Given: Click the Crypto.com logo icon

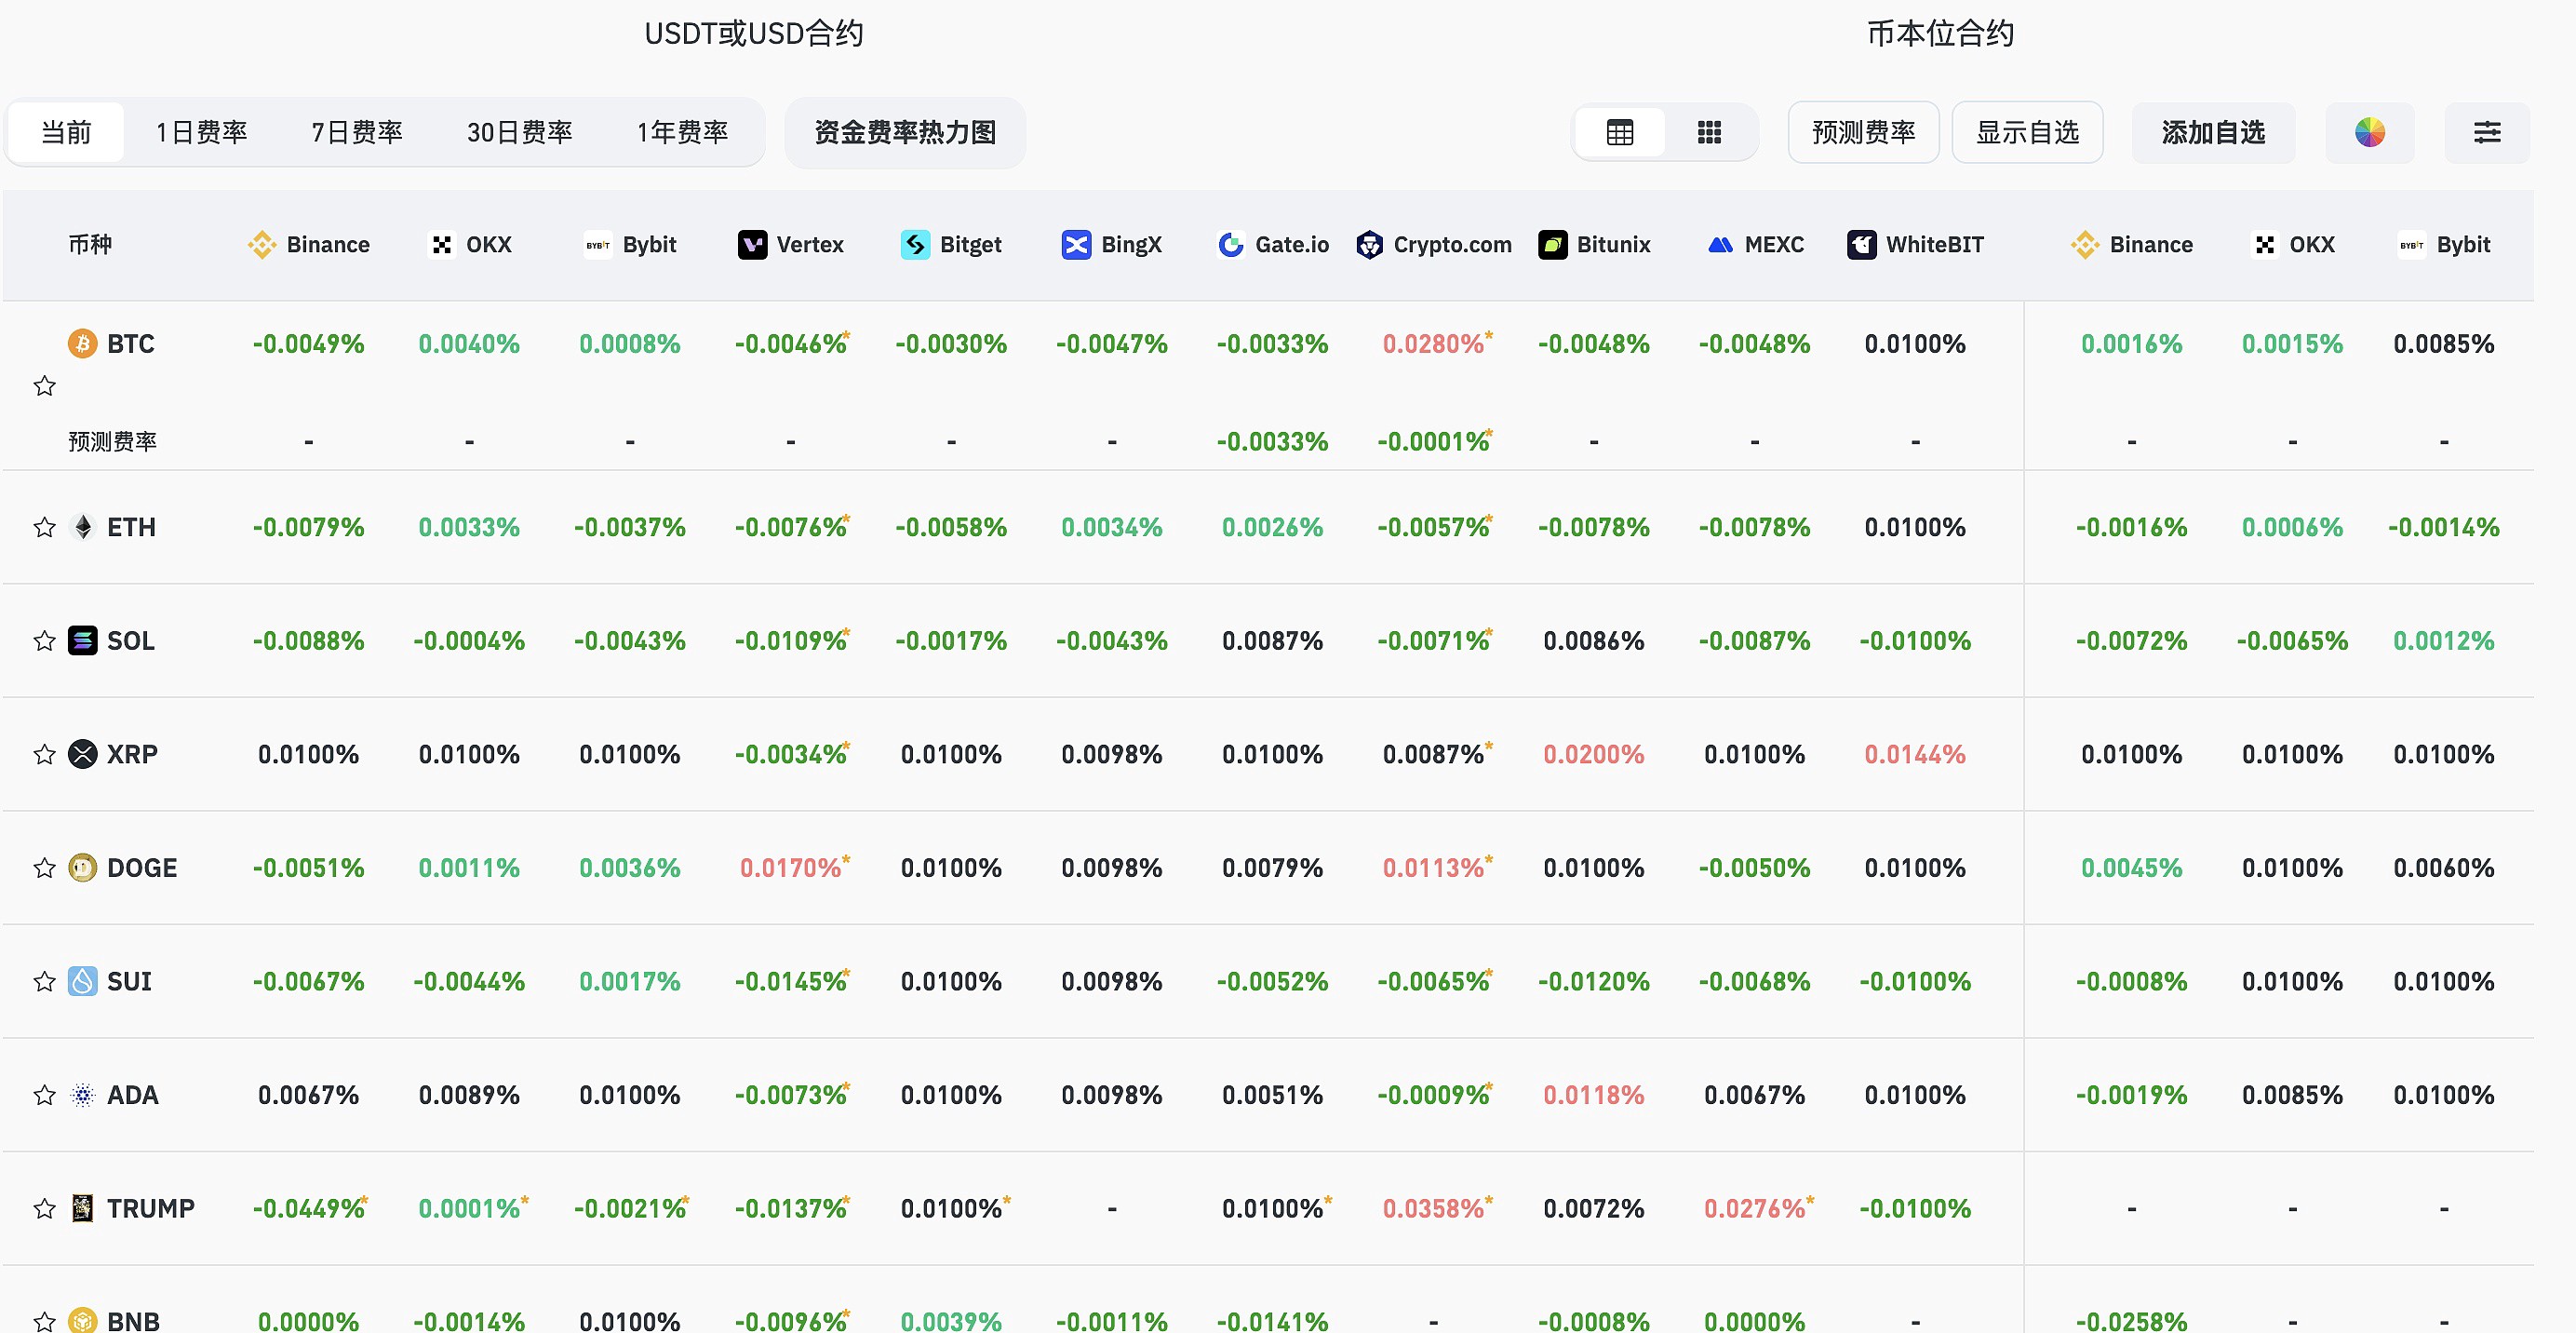Looking at the screenshot, I should point(1369,244).
